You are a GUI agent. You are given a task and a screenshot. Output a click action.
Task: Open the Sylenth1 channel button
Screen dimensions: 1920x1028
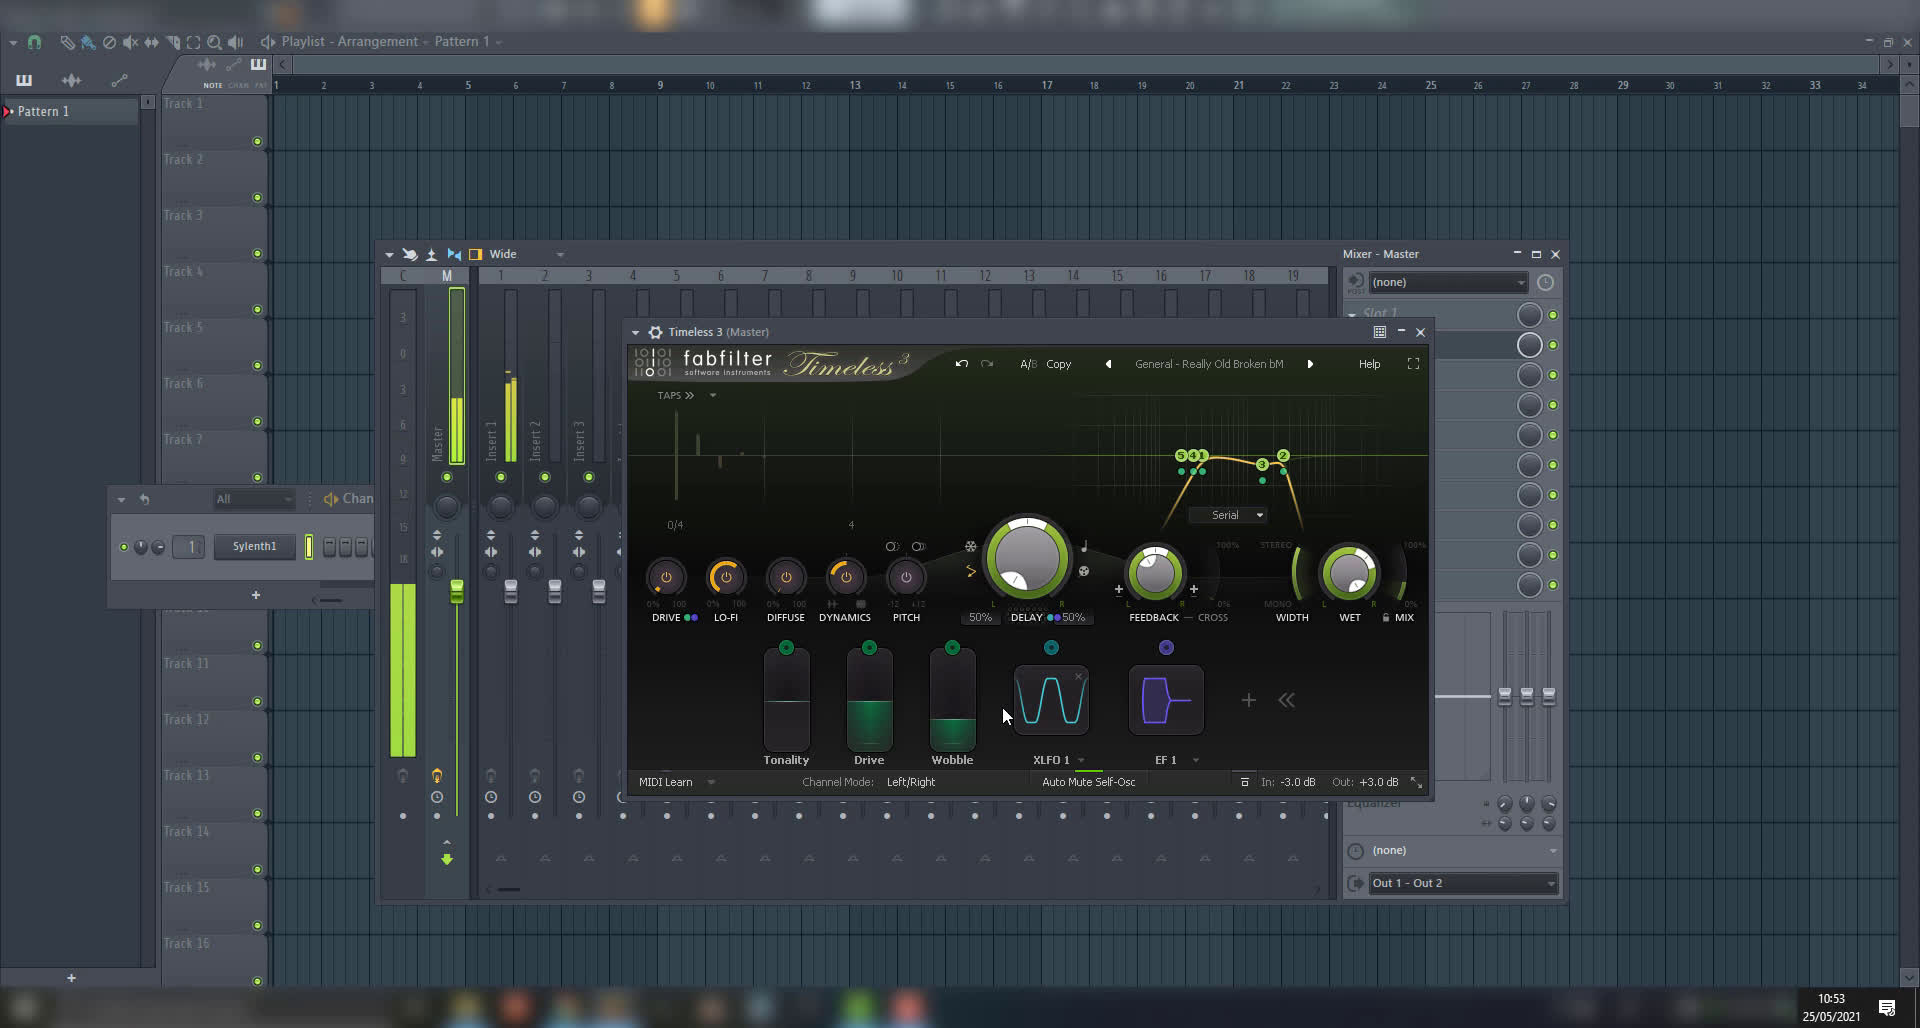tap(254, 546)
